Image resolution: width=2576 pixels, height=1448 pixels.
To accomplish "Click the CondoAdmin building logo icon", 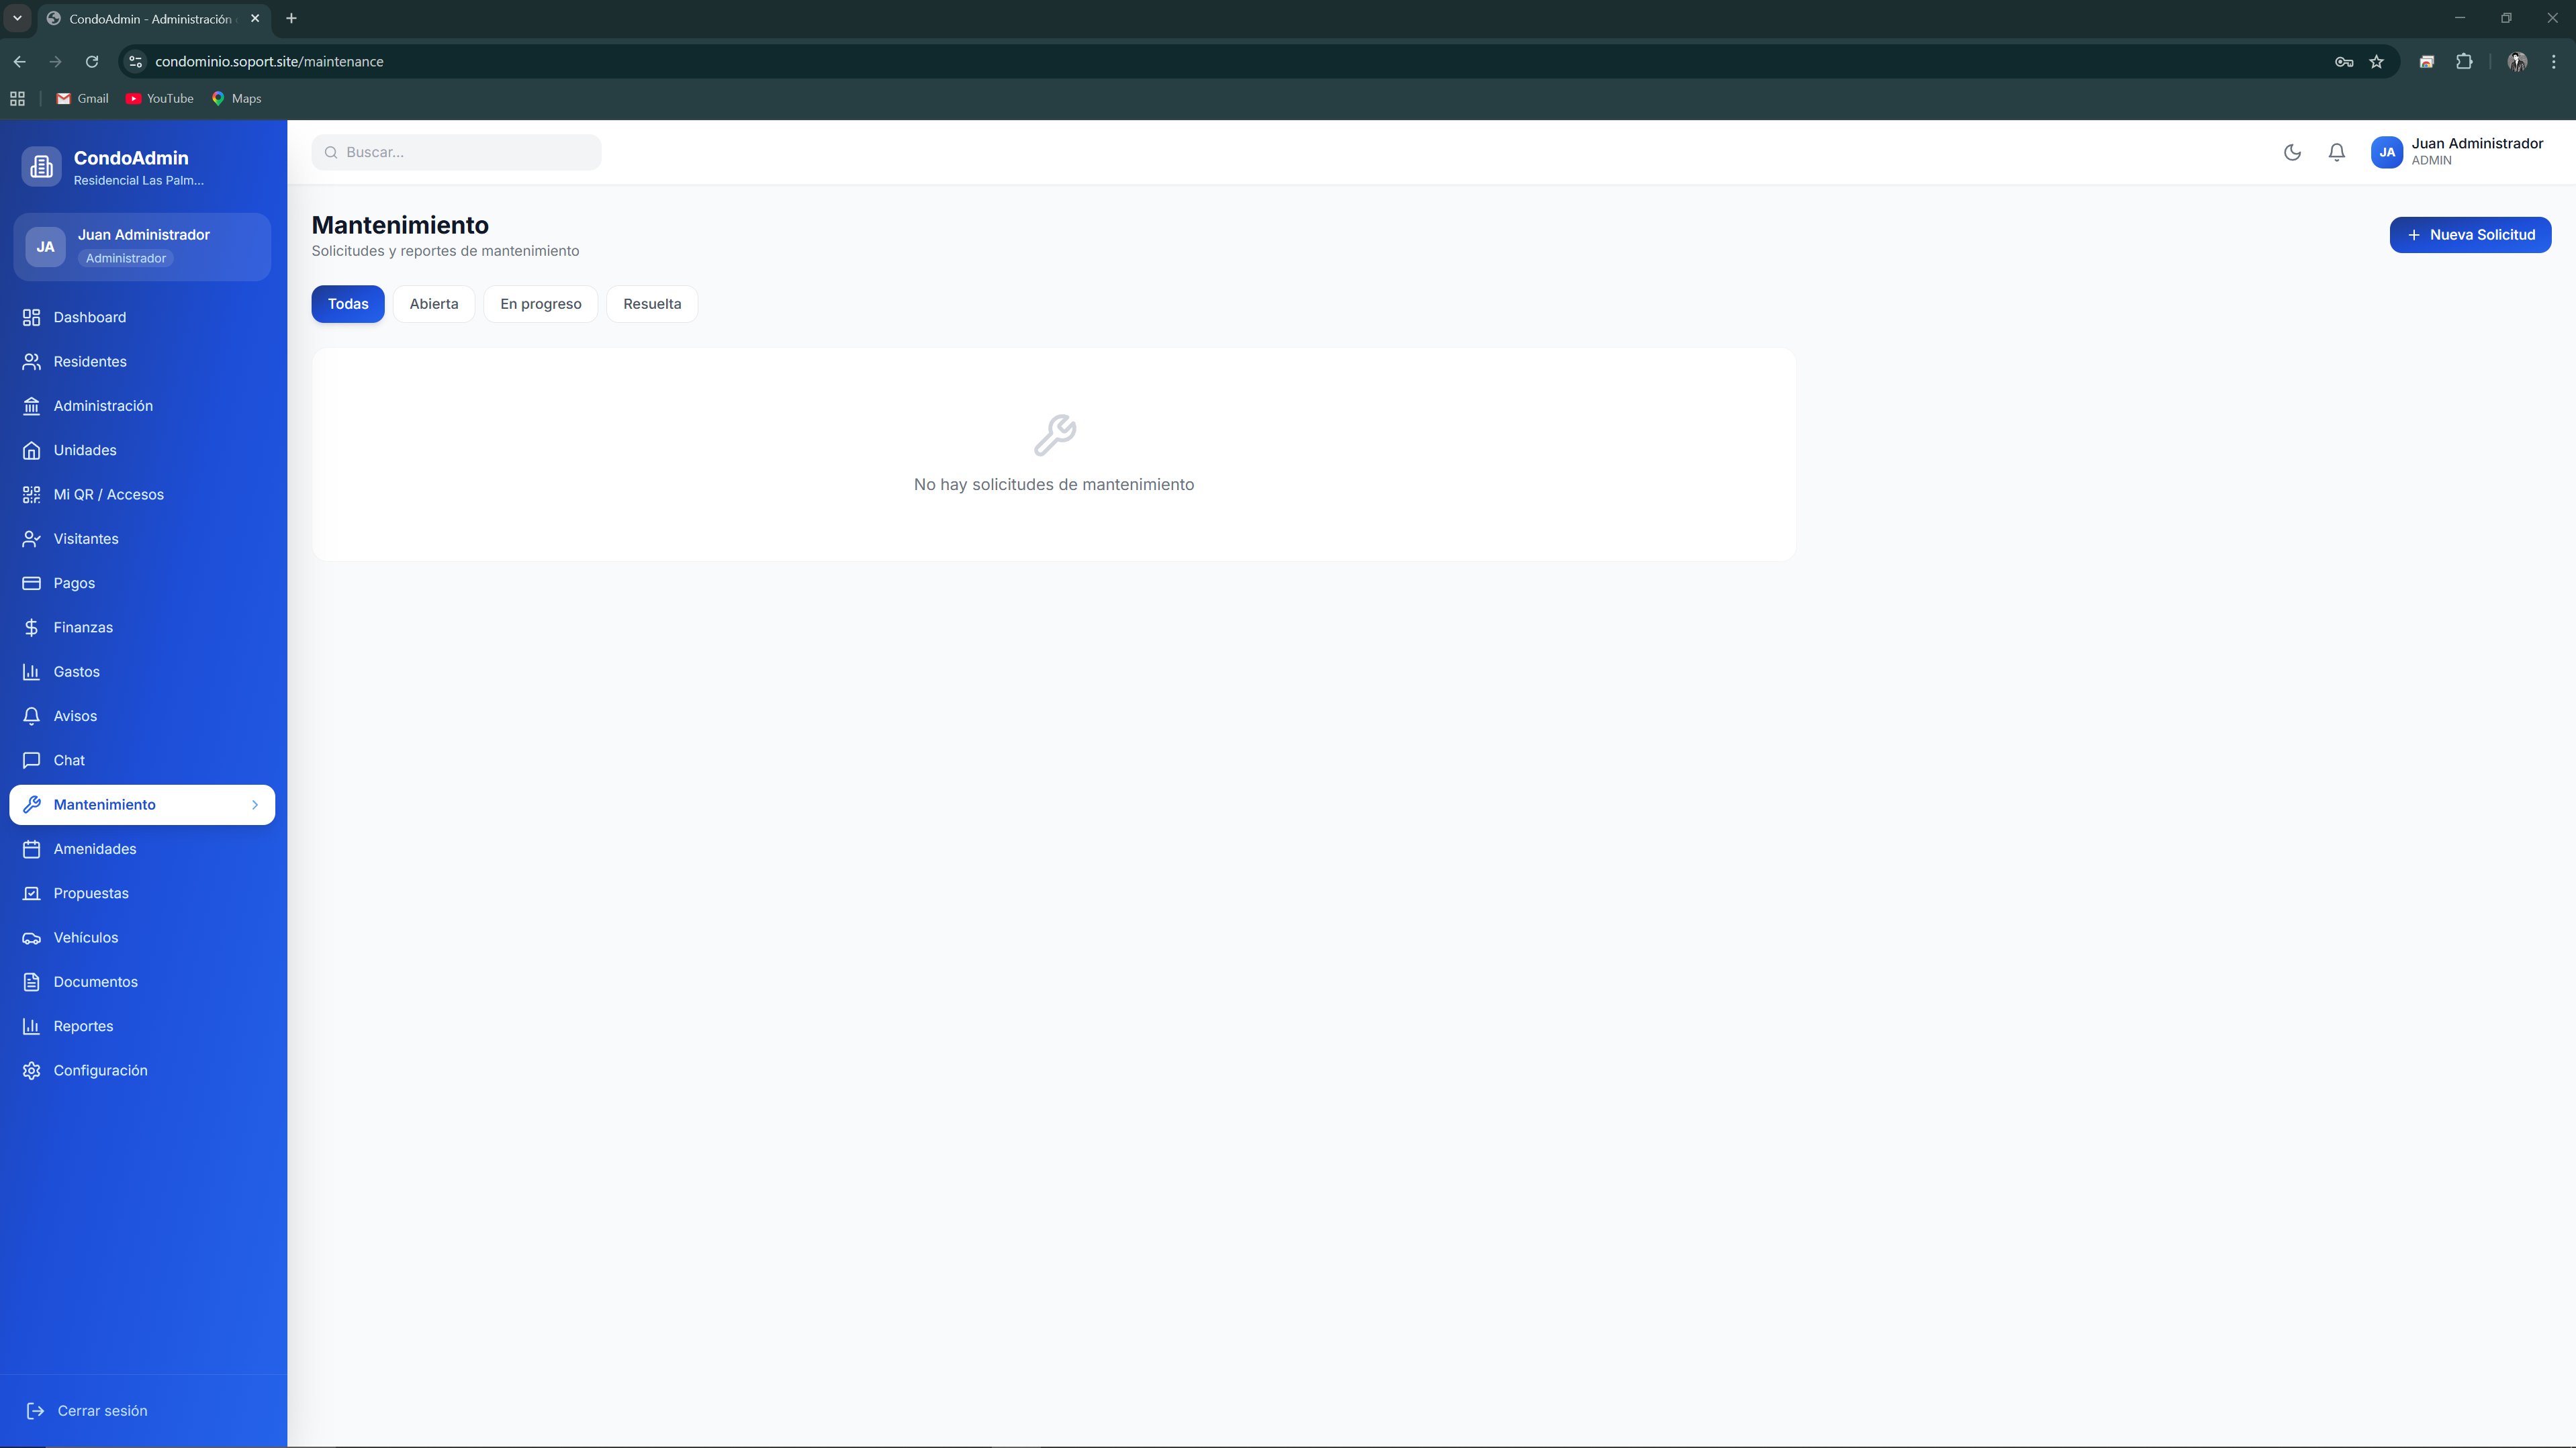I will pos(41,167).
